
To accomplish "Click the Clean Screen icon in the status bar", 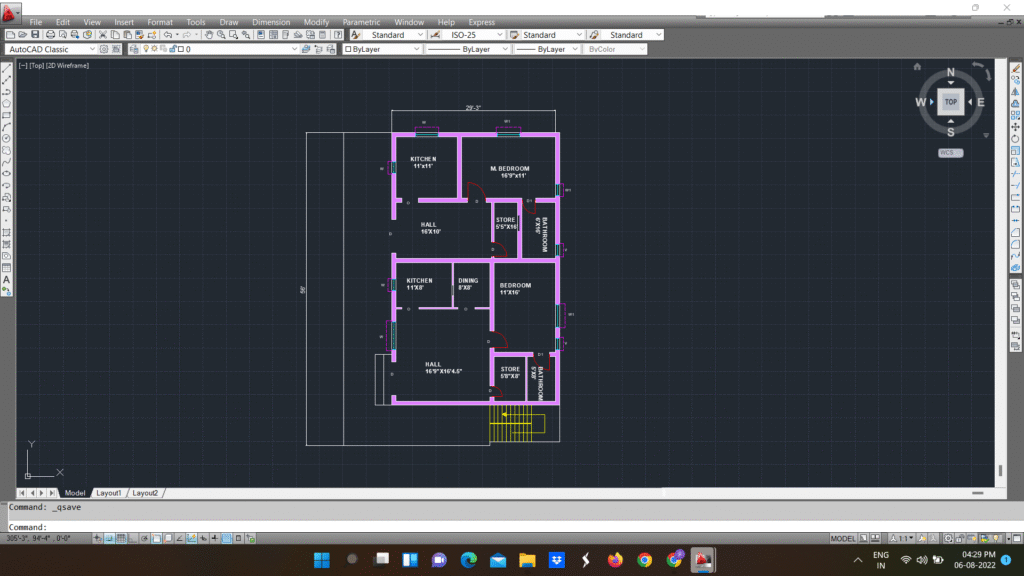I will click(1017, 539).
